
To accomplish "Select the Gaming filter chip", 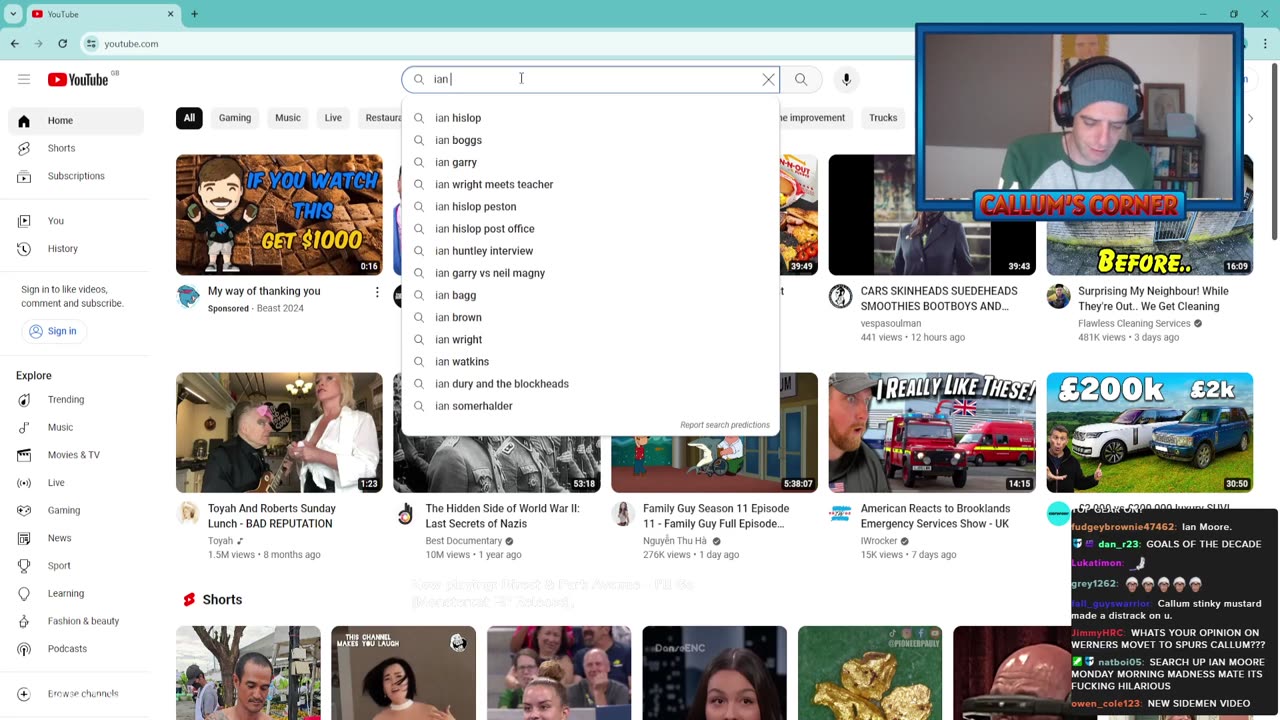I will pos(235,118).
